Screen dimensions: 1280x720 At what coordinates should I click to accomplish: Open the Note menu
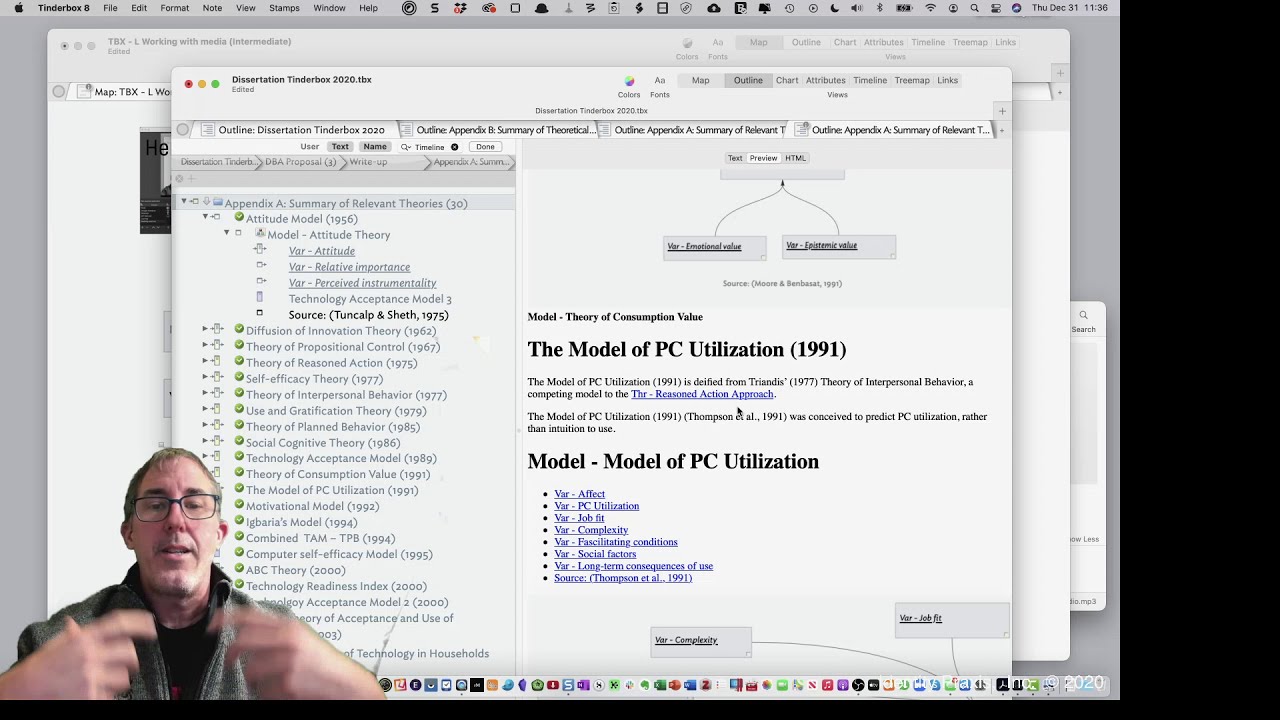click(x=212, y=8)
